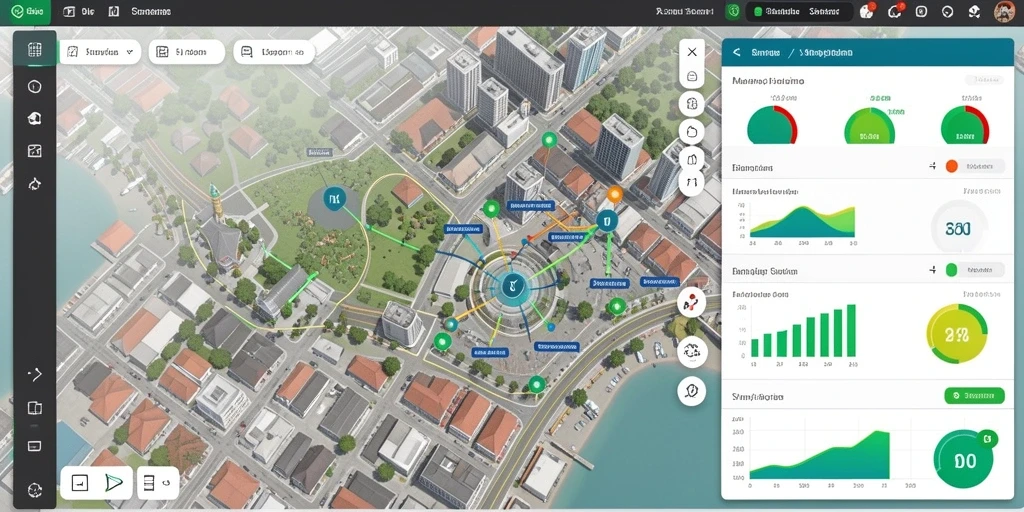Click the recycle circle button on map edge
Image resolution: width=1024 pixels, height=512 pixels.
(x=692, y=352)
